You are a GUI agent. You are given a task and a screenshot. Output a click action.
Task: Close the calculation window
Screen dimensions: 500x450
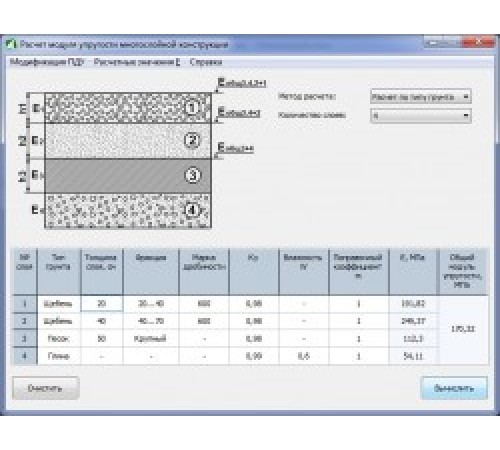479,43
